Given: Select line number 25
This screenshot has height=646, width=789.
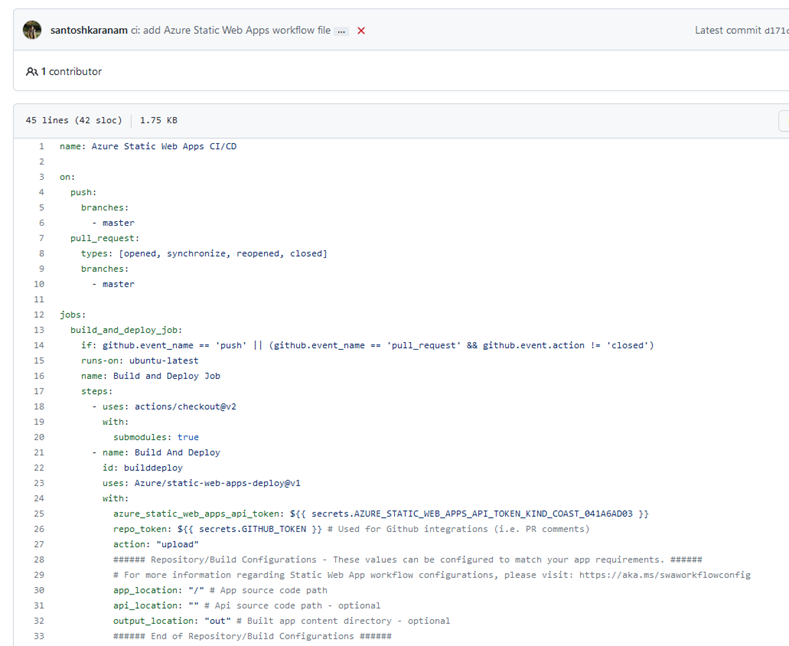Looking at the screenshot, I should coord(39,514).
